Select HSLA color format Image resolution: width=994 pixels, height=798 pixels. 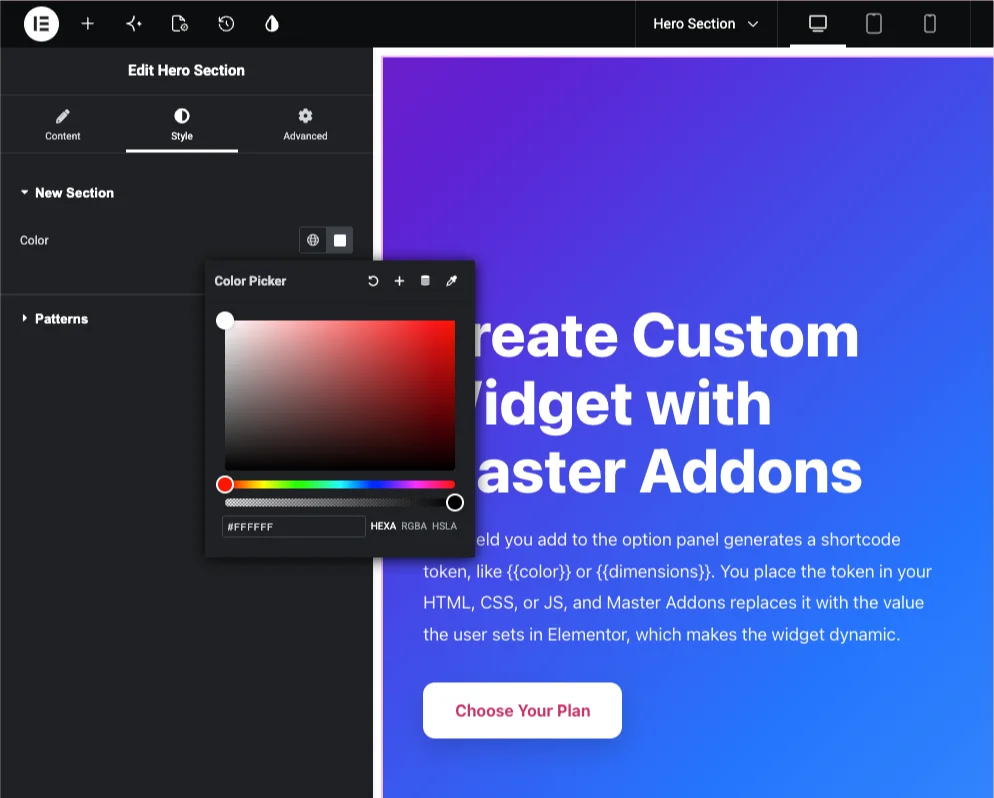coord(444,526)
